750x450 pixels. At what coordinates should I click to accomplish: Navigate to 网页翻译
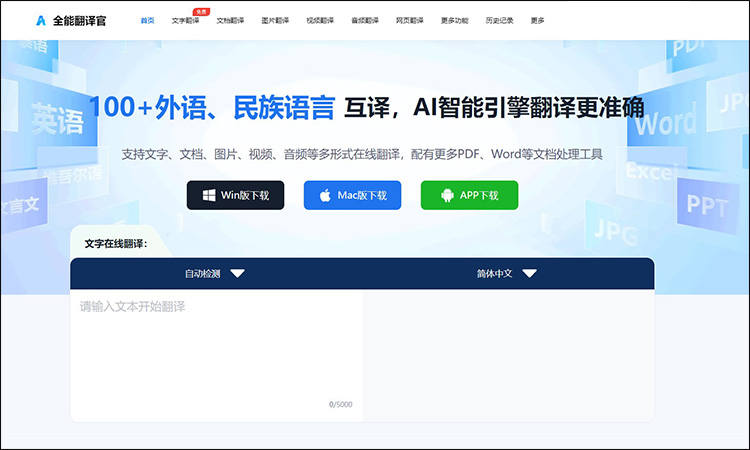pyautogui.click(x=410, y=20)
